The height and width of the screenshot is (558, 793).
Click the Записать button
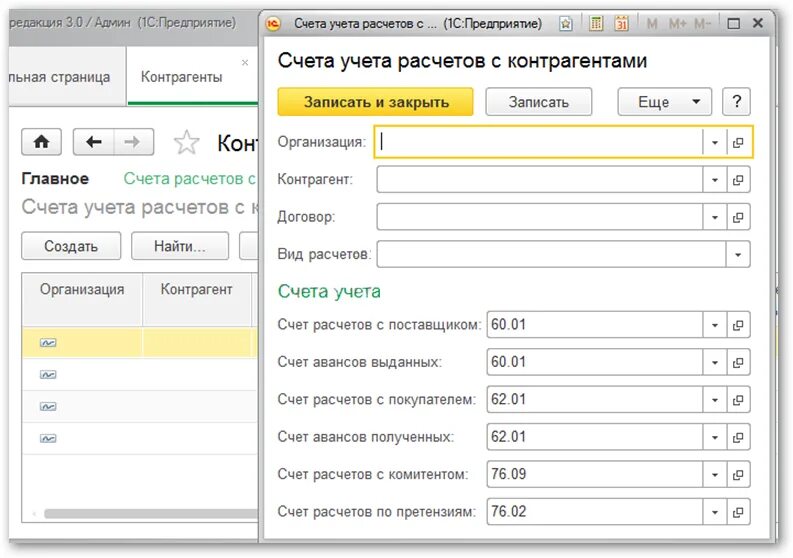(539, 102)
